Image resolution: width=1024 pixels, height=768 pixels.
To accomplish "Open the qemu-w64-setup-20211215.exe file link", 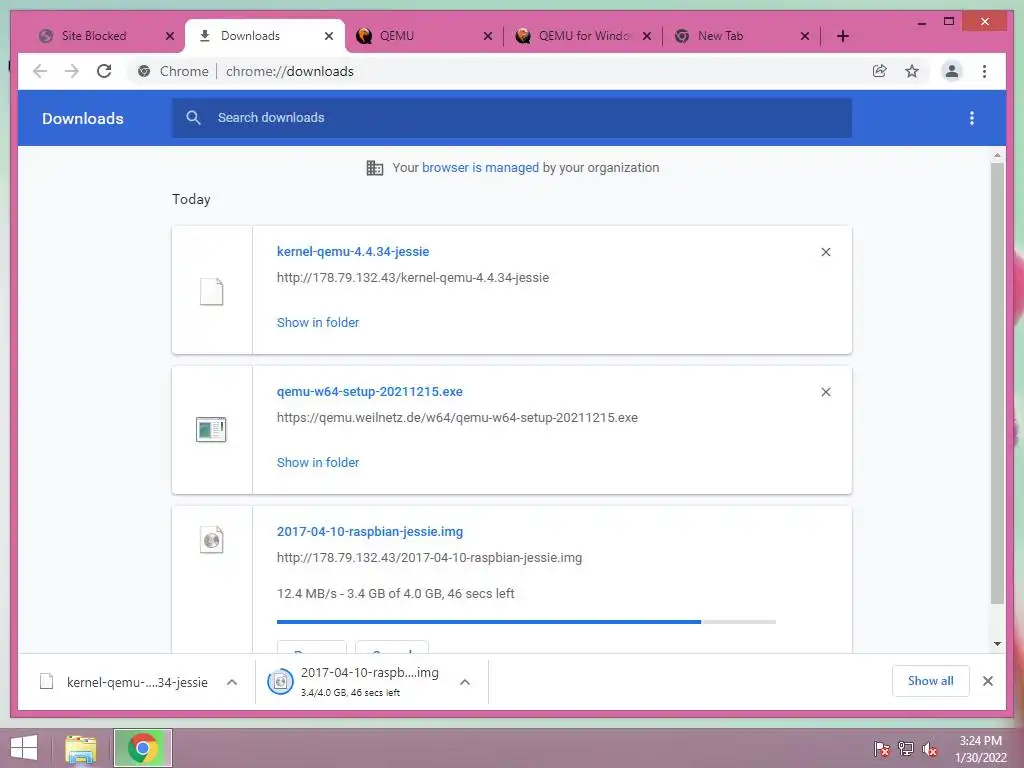I will point(370,391).
